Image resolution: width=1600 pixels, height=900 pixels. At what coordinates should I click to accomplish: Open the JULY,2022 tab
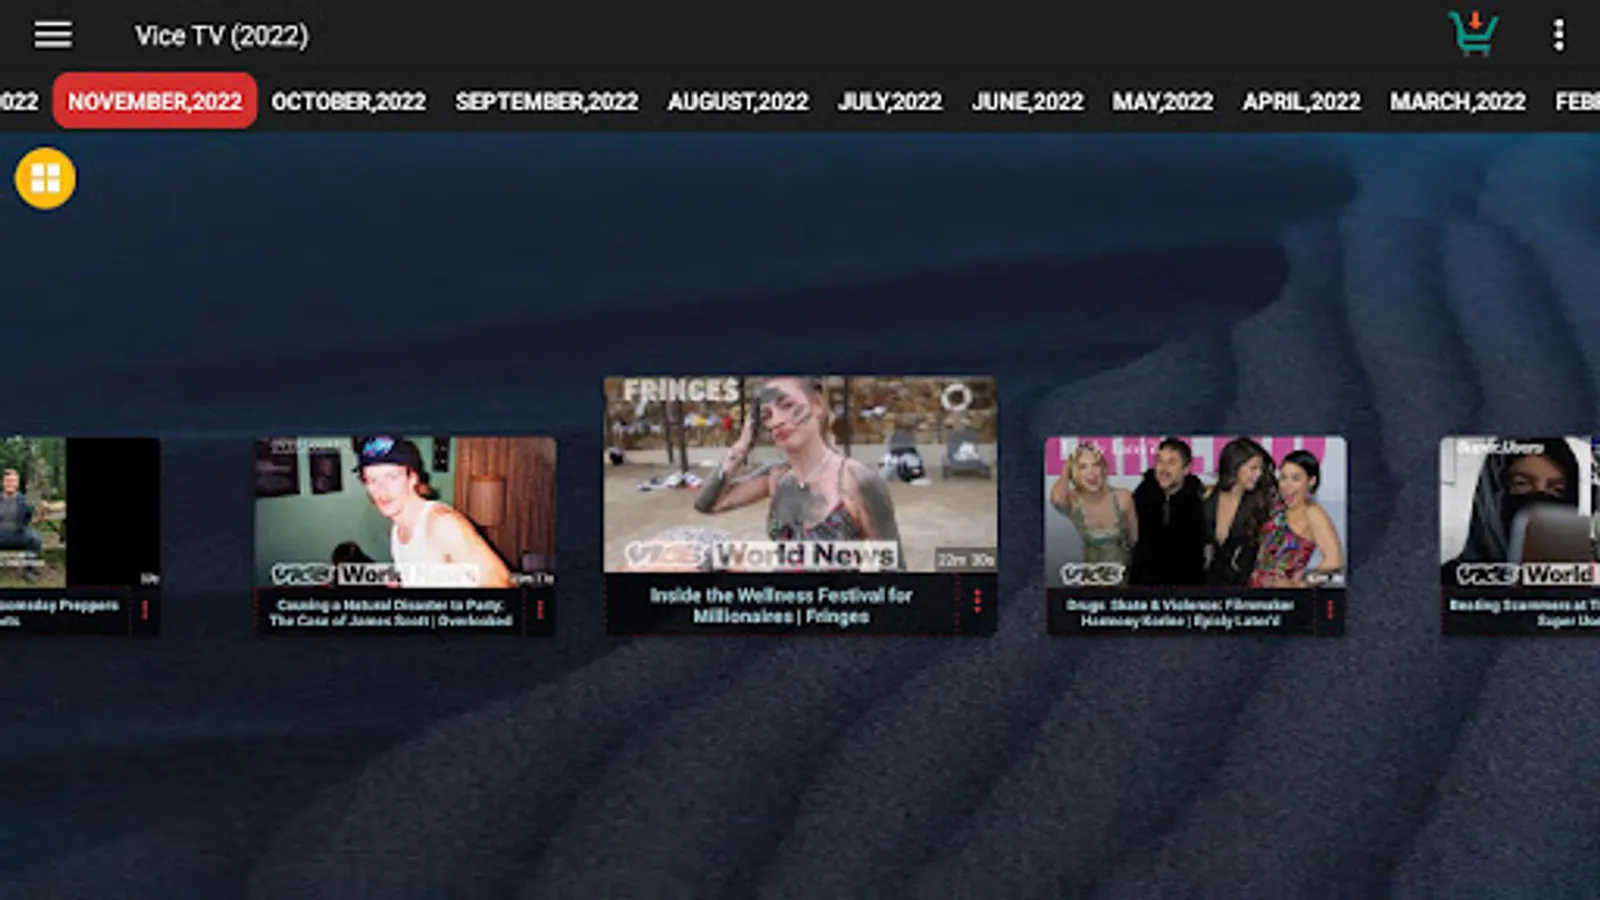coord(890,101)
